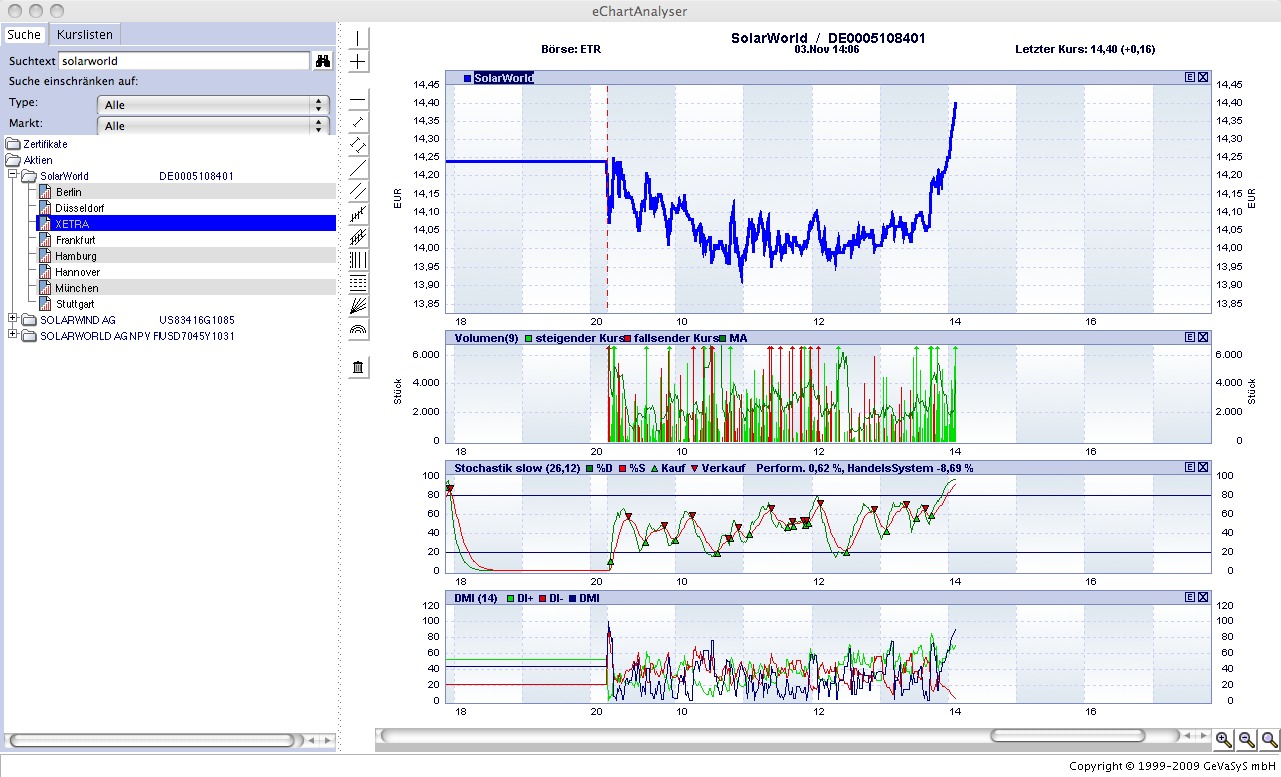Click the zoom out magnifier icon
Screen dimensions: 1281x777
click(1246, 740)
